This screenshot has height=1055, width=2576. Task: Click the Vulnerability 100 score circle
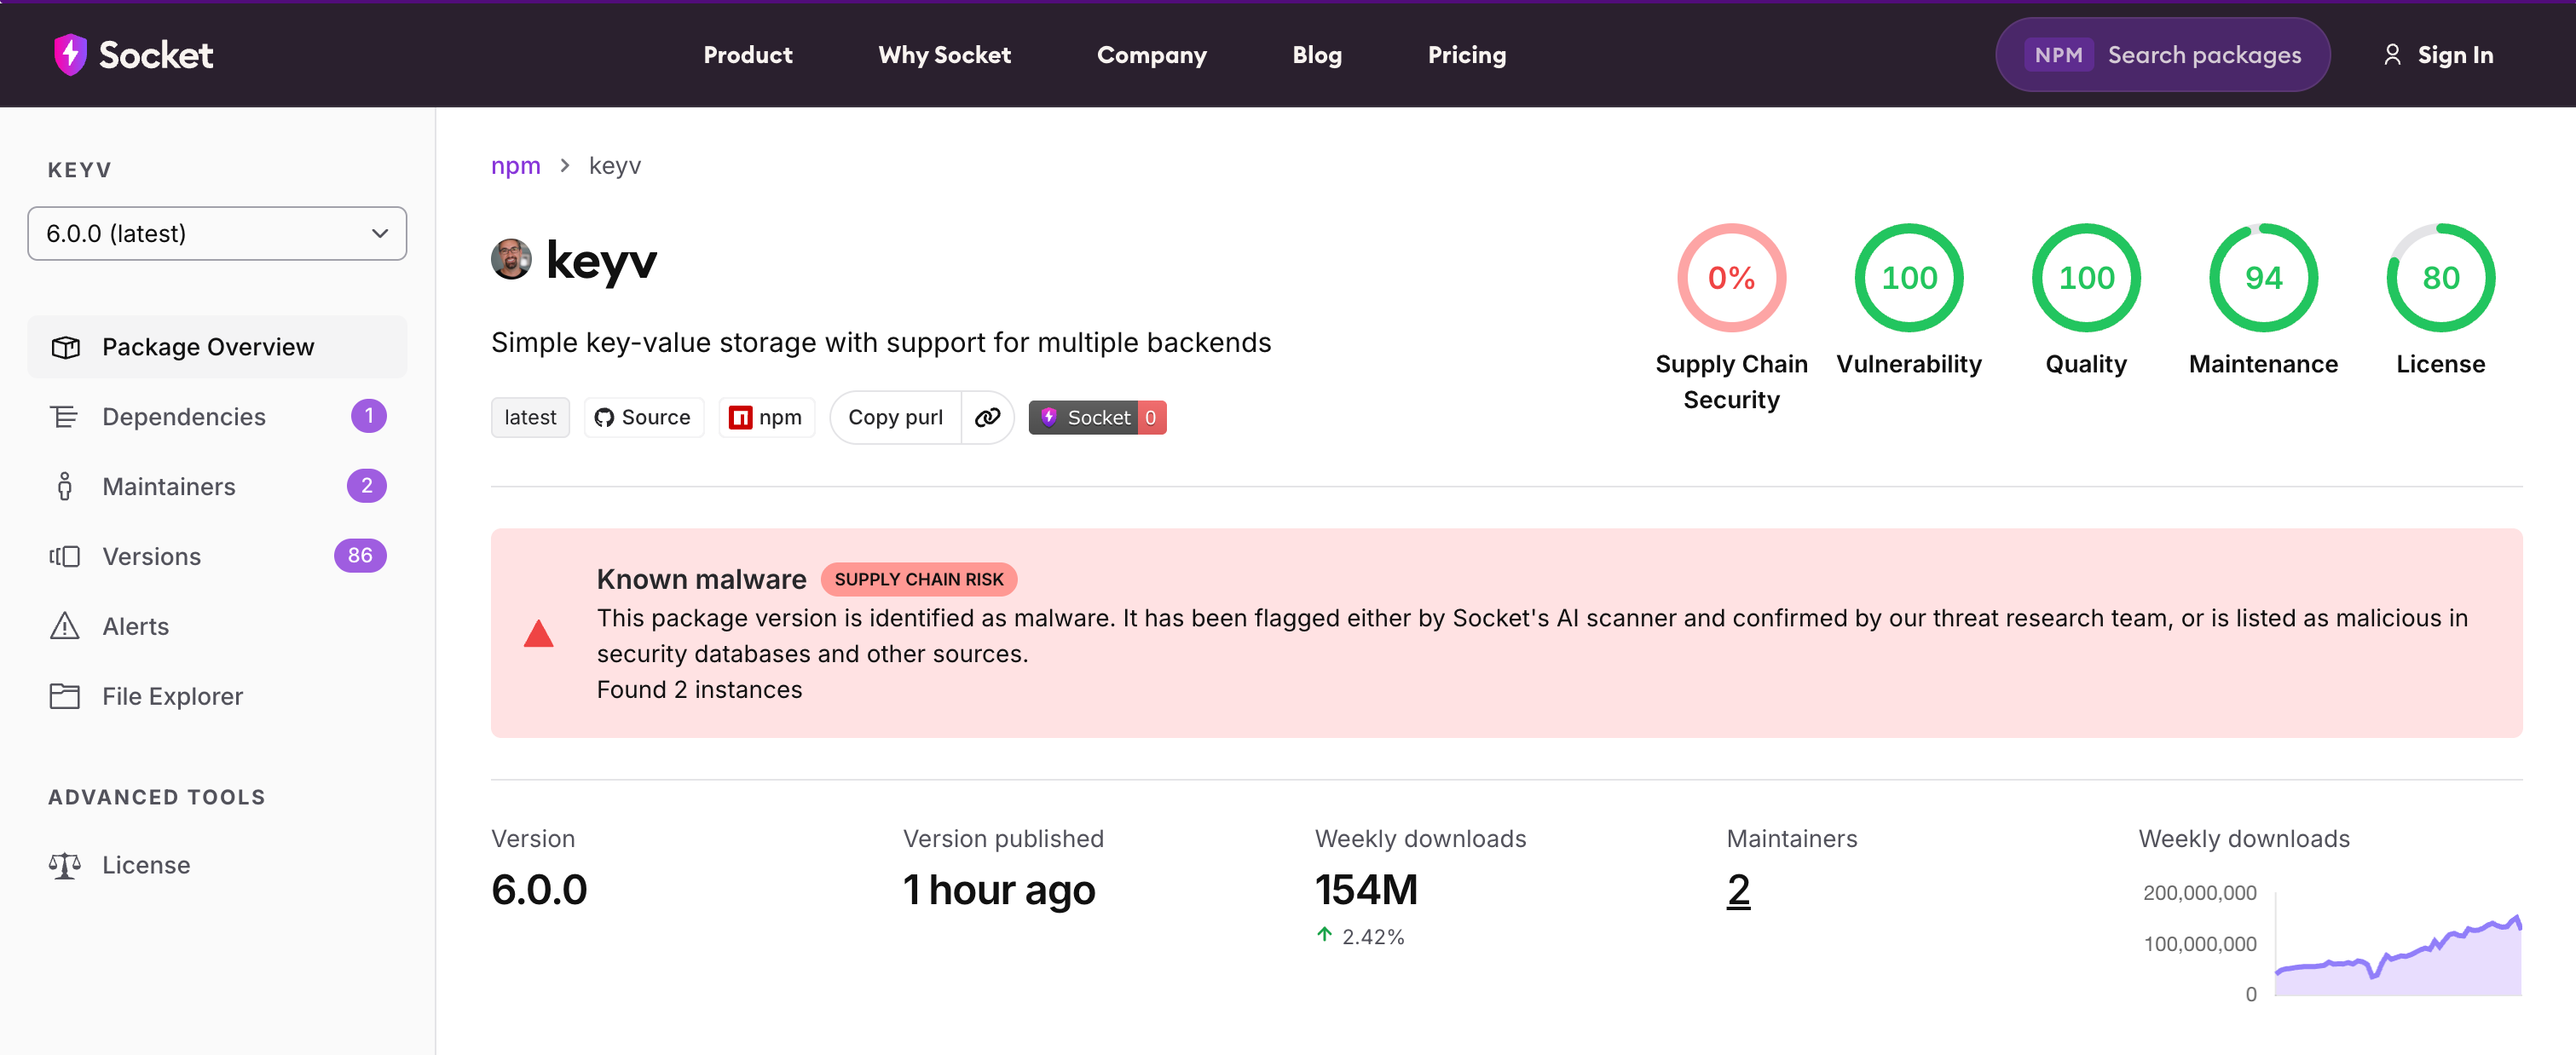(1909, 277)
